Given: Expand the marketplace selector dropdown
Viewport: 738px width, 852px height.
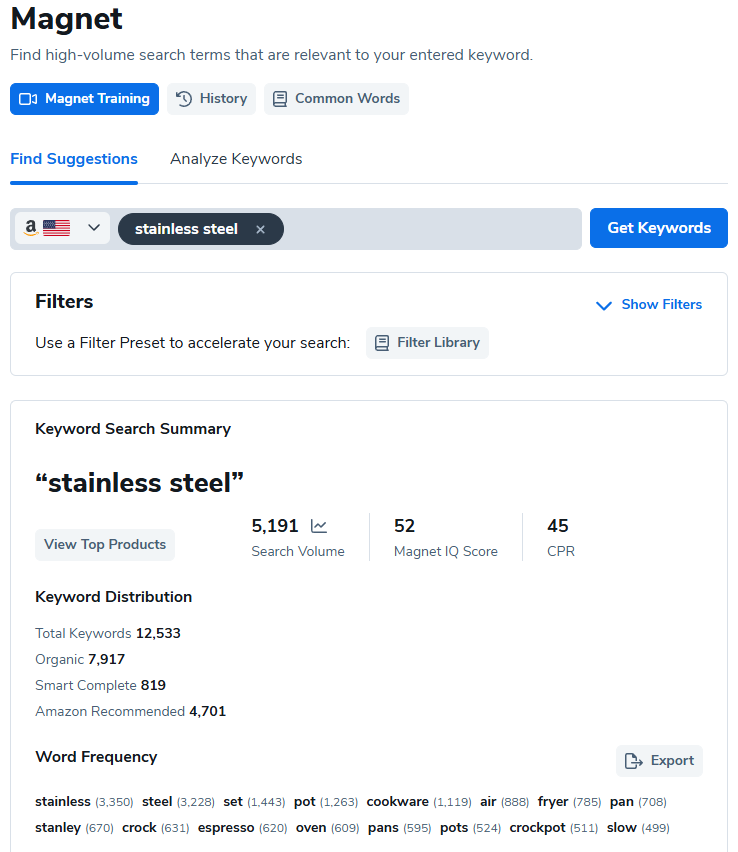Looking at the screenshot, I should pos(92,227).
